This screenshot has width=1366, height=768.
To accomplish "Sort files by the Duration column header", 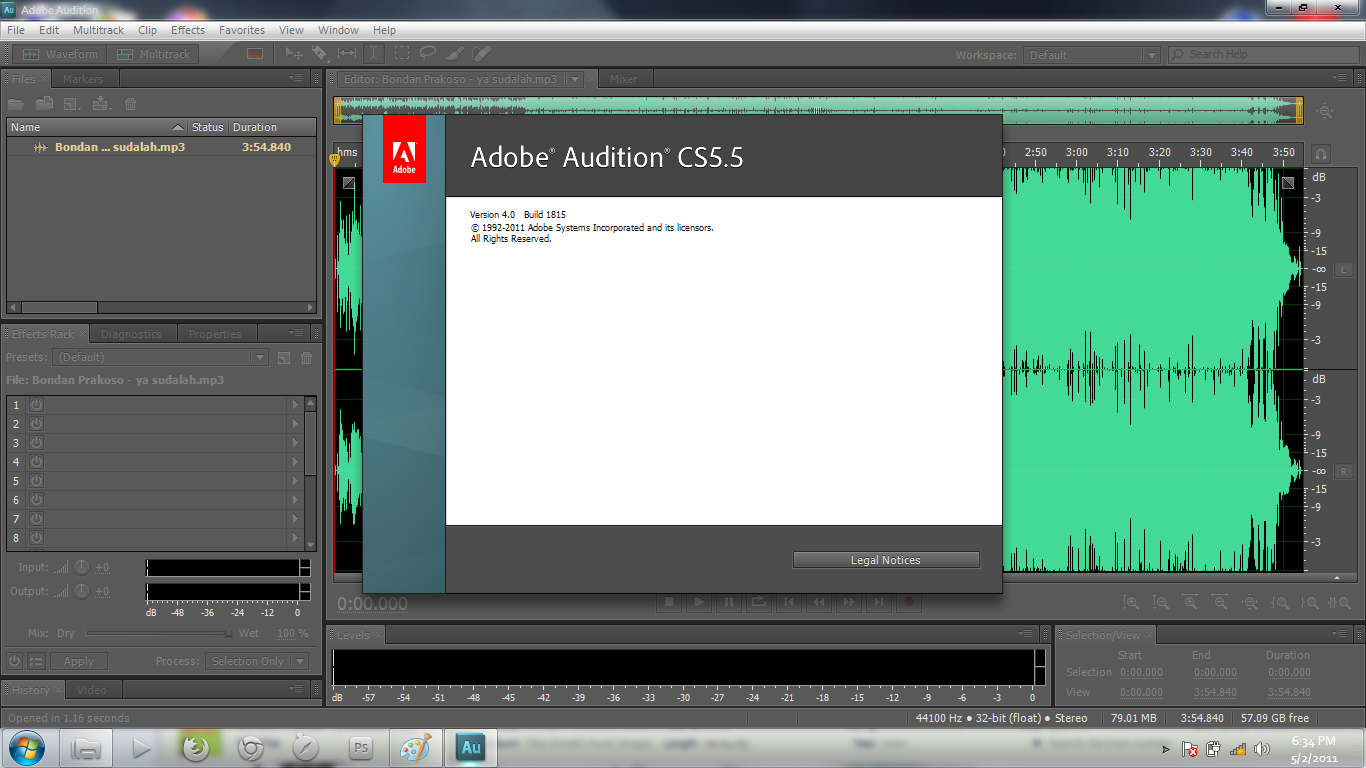I will click(272, 127).
